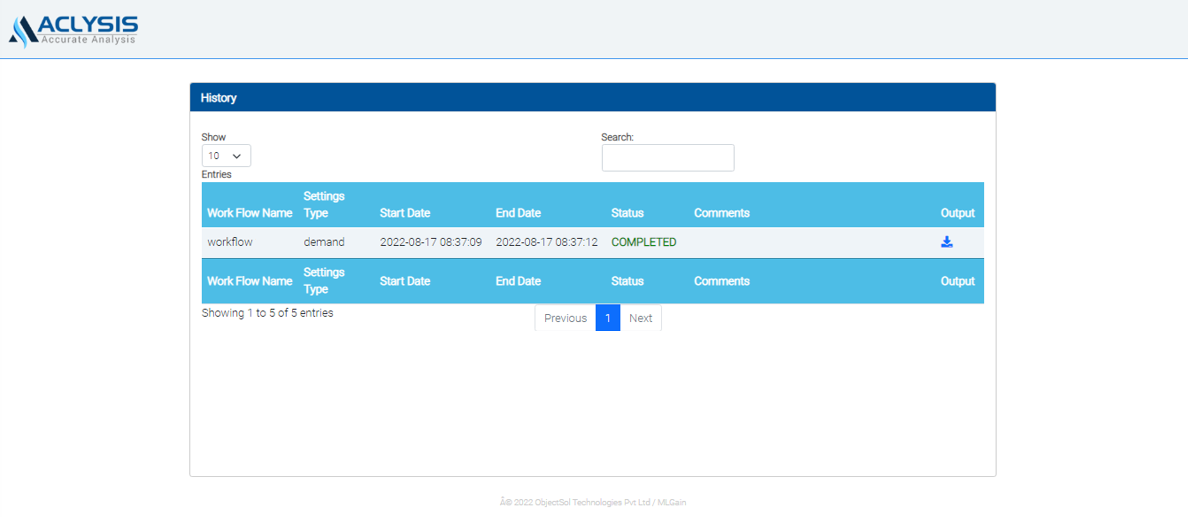
Task: Click start date 2022-08-17 08:37:09
Action: click(x=430, y=242)
